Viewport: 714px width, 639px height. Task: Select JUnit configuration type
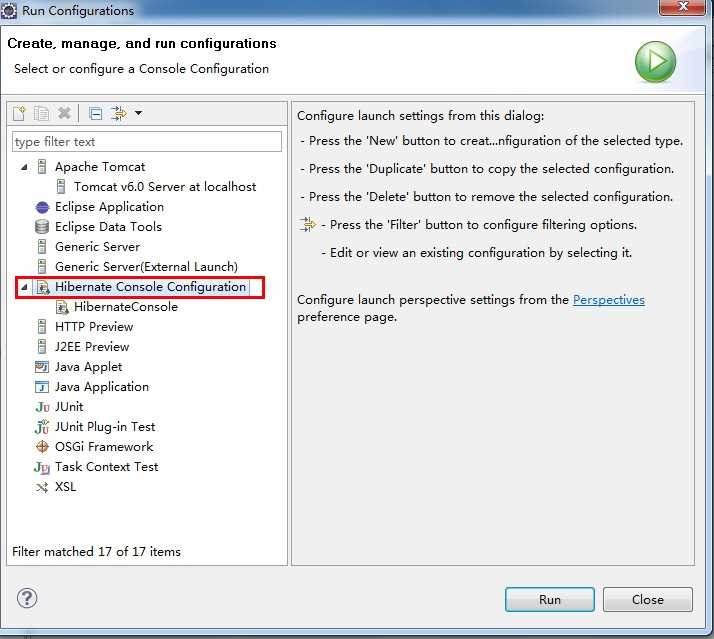tap(69, 407)
